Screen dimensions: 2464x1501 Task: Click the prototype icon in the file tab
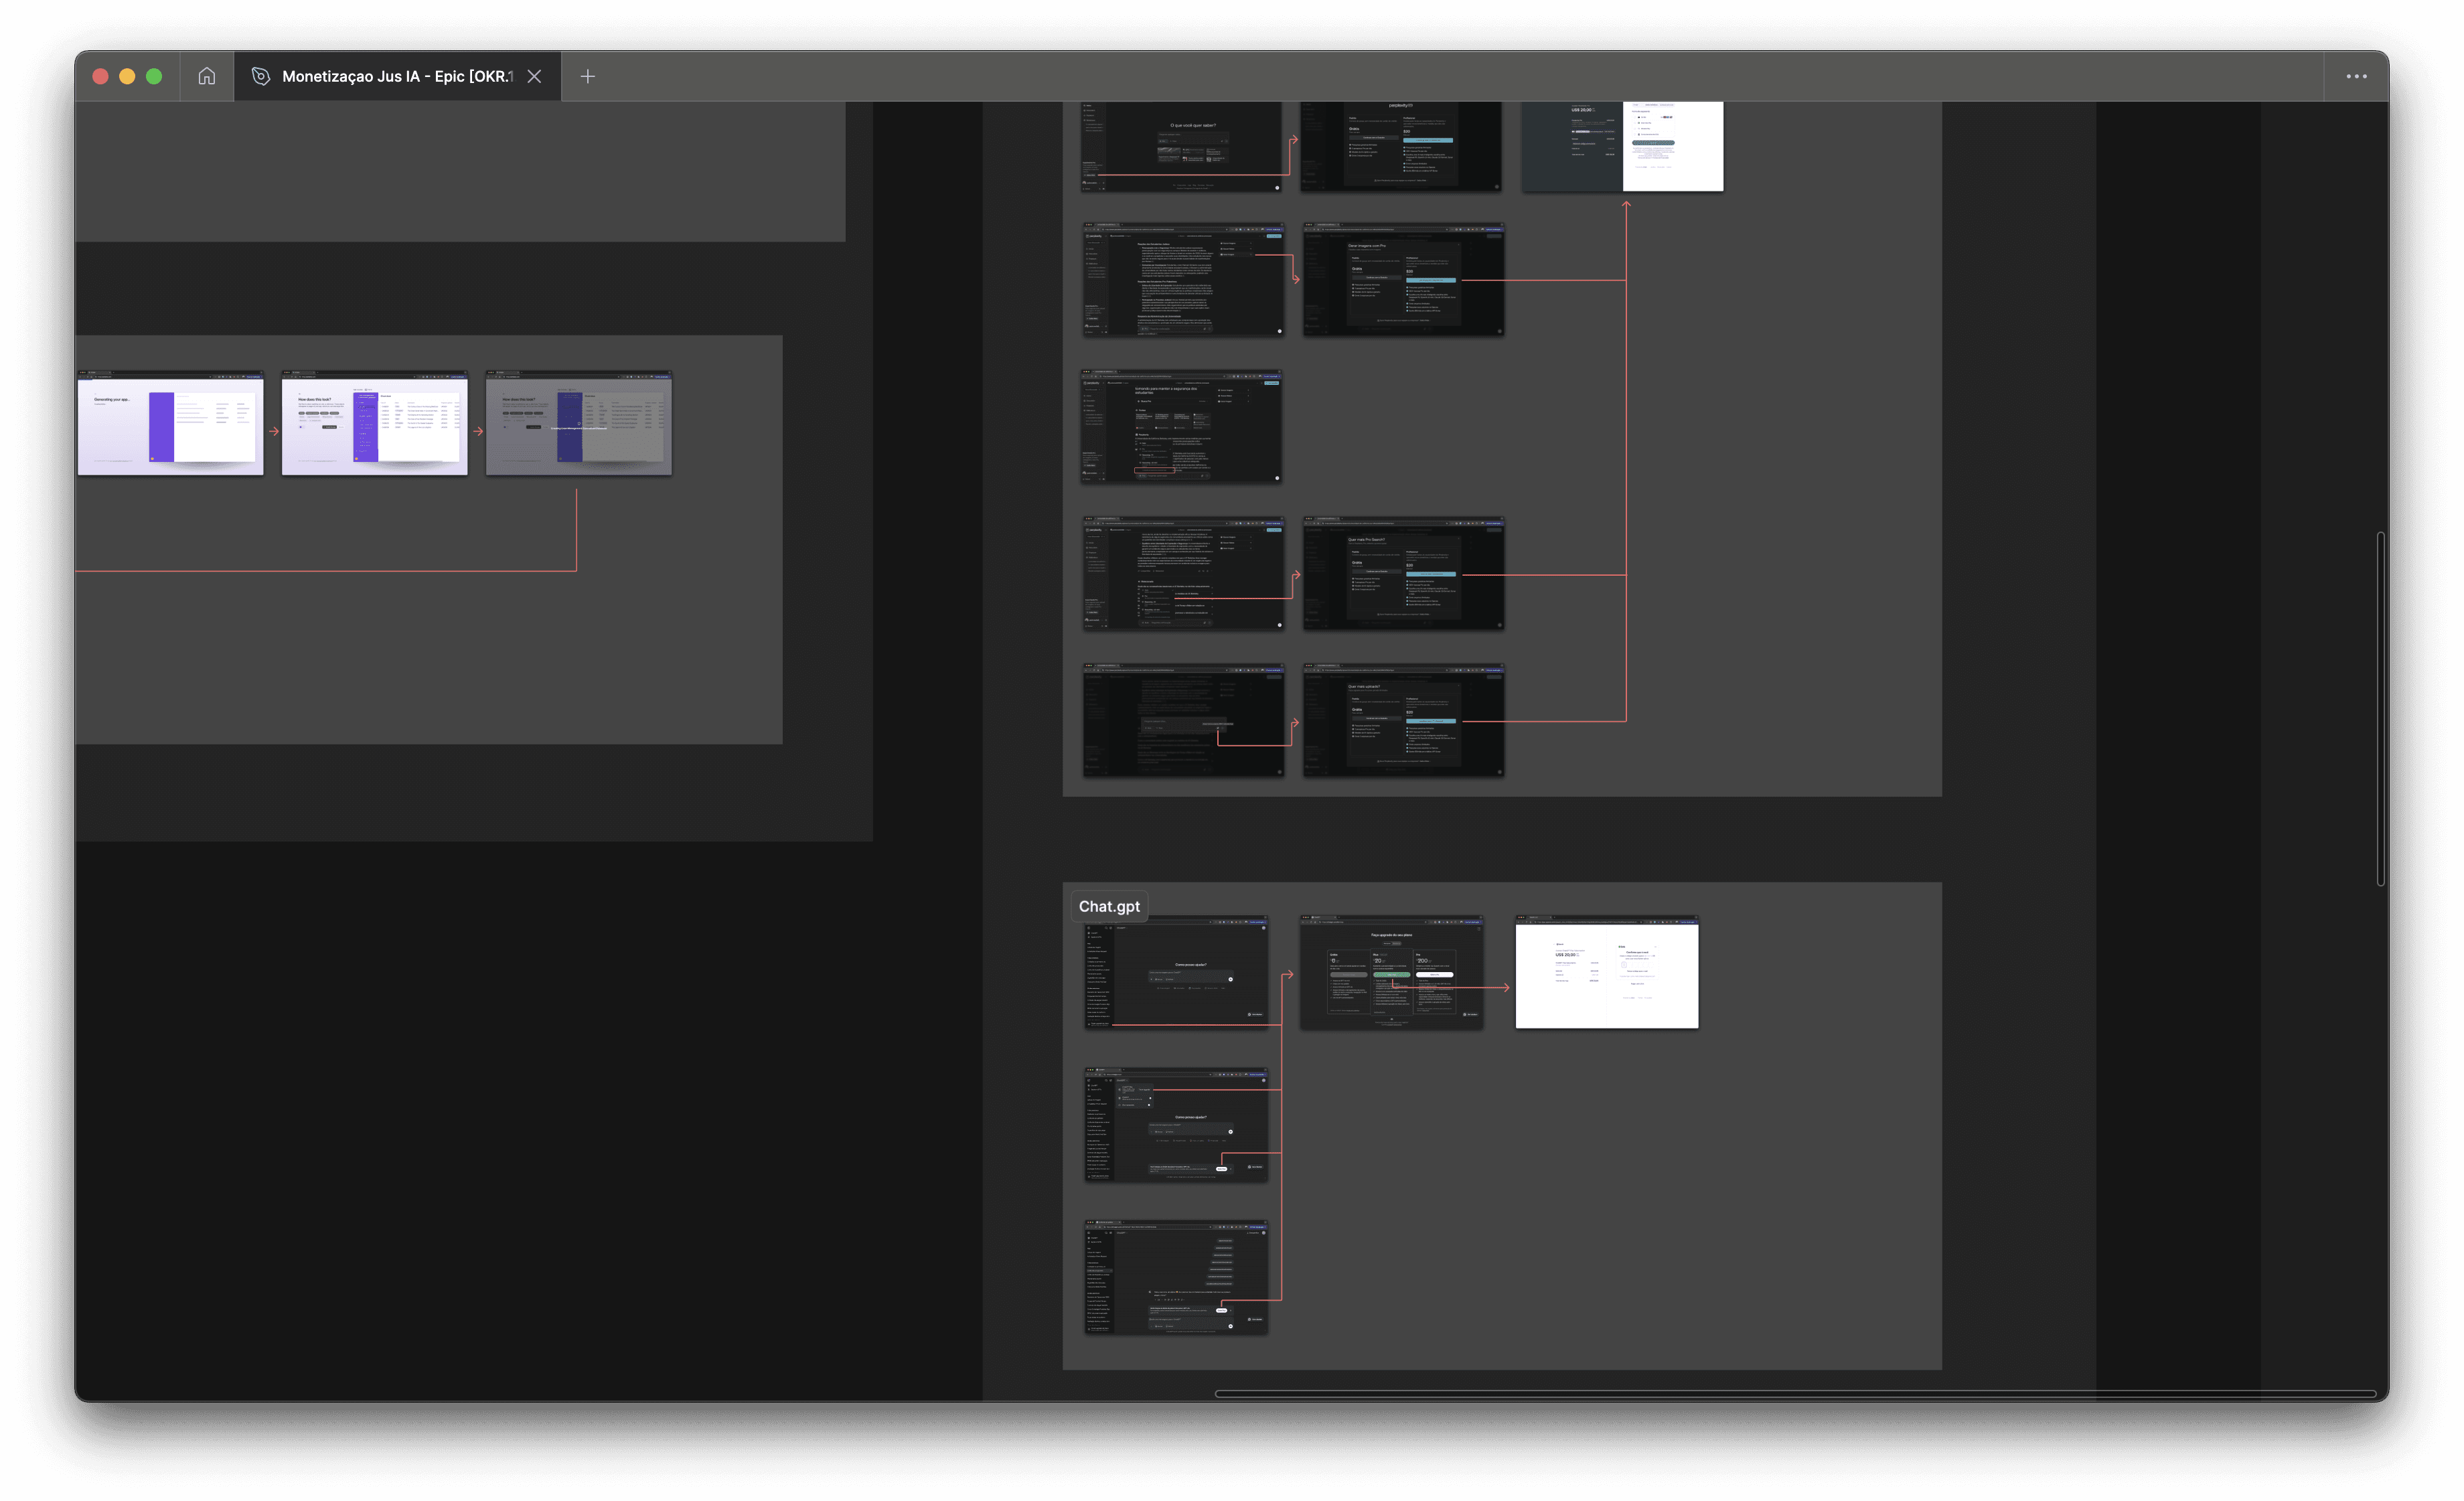click(x=261, y=76)
